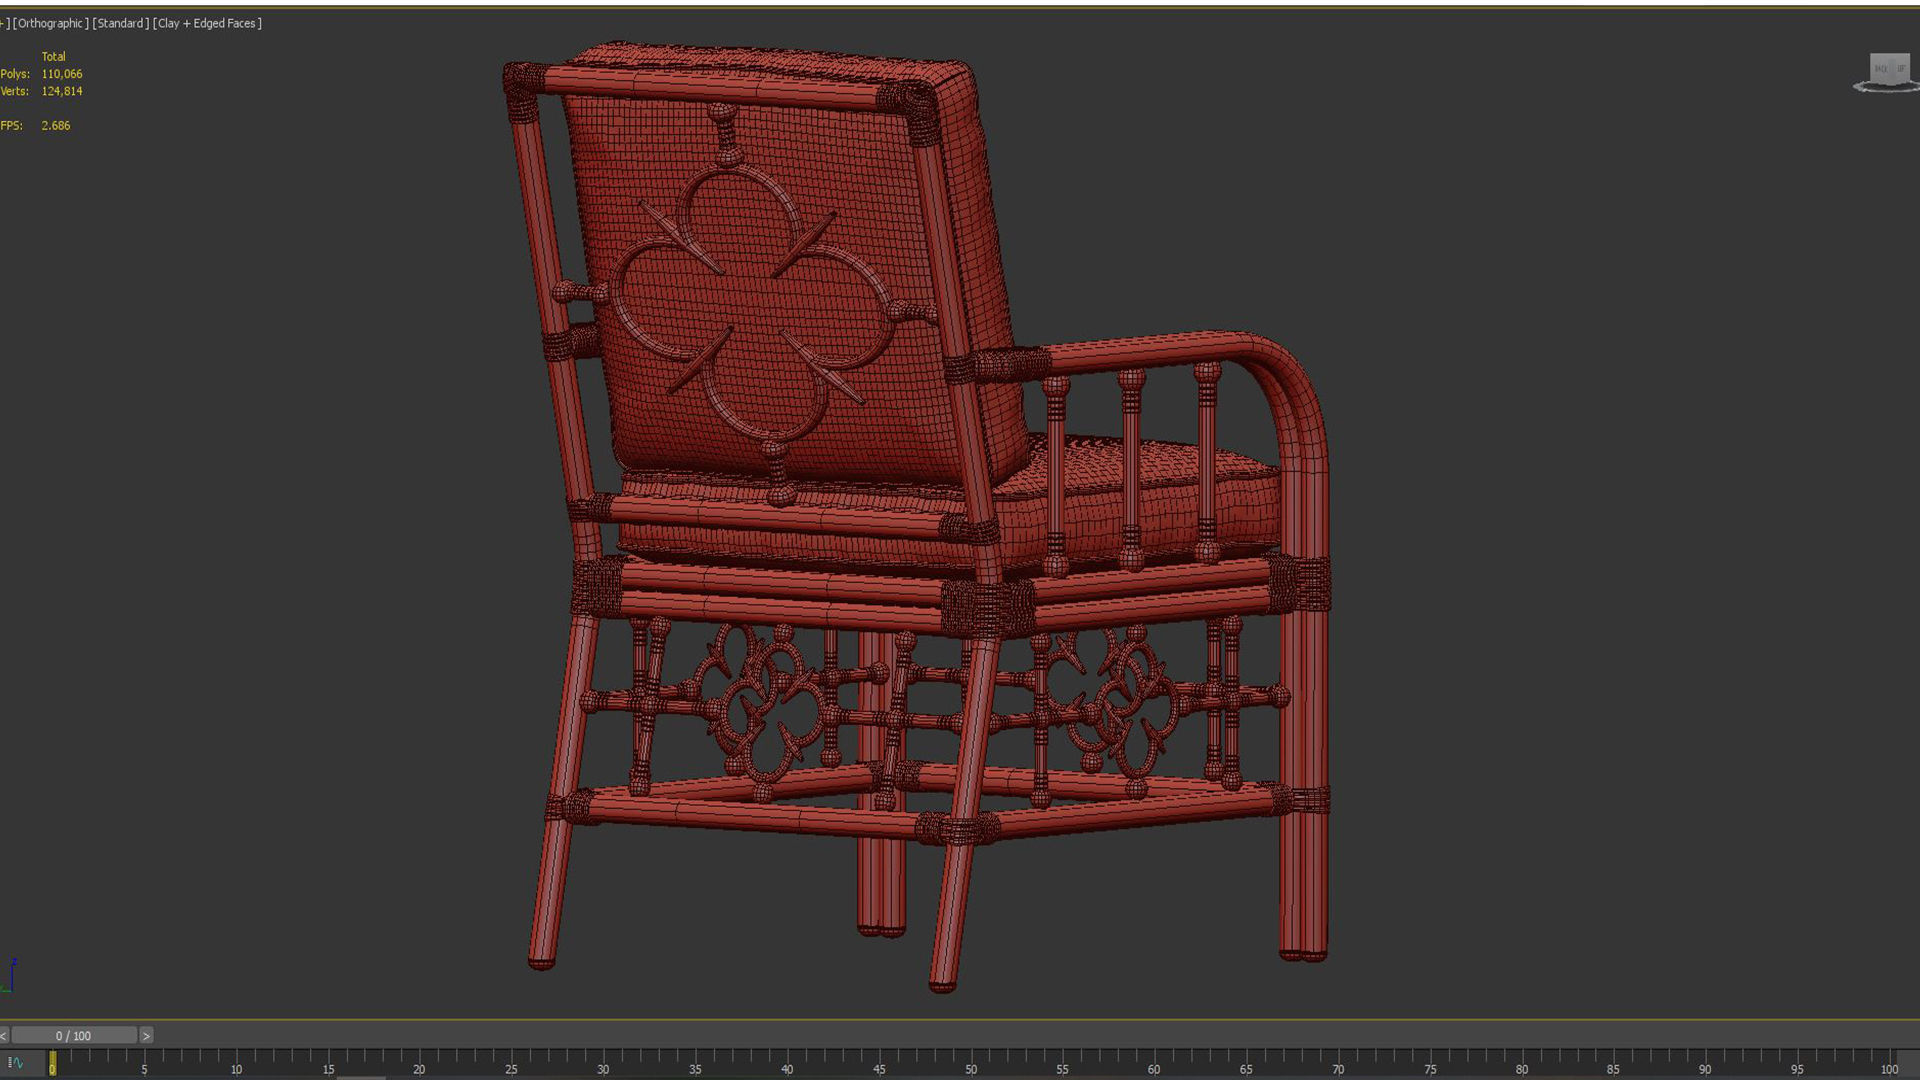The width and height of the screenshot is (1920, 1080).
Task: Select the FPS value 2.686
Action: click(56, 126)
